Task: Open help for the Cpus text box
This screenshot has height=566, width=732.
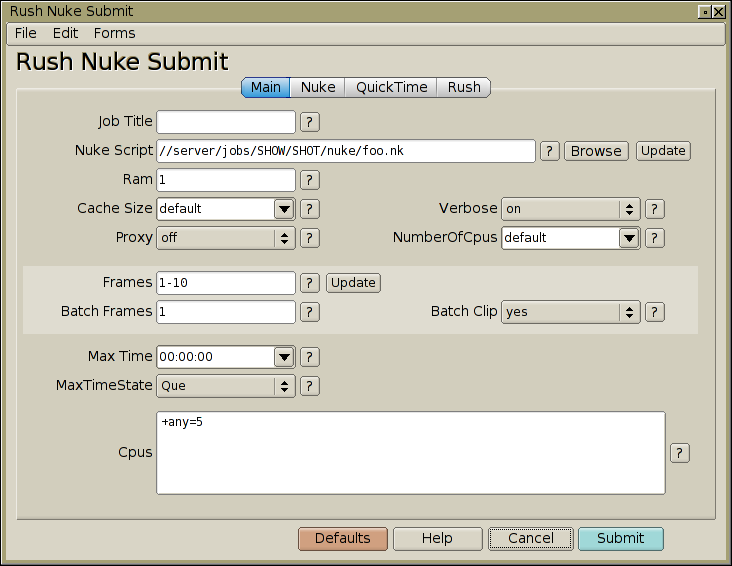Action: click(x=680, y=453)
